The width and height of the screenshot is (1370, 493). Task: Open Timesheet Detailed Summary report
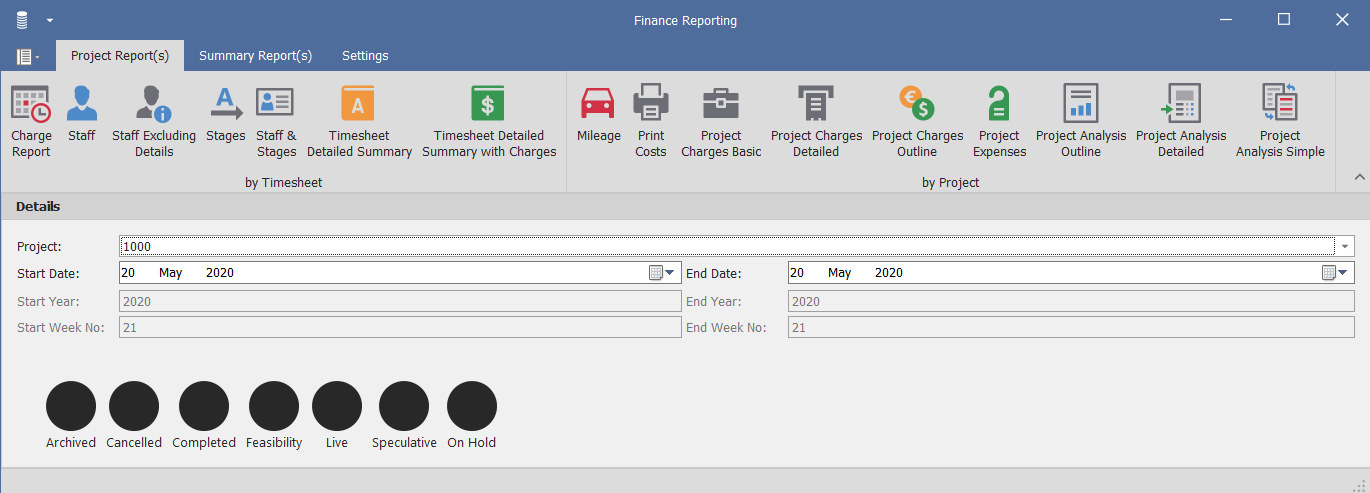pos(359,121)
